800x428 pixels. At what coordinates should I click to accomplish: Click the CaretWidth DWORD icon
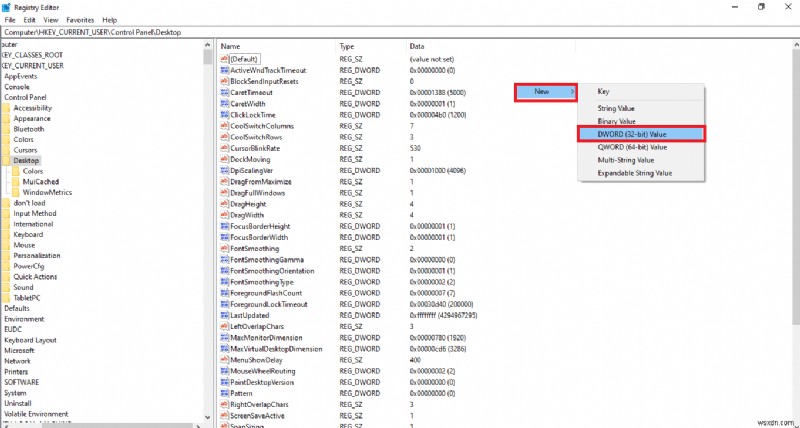[224, 104]
